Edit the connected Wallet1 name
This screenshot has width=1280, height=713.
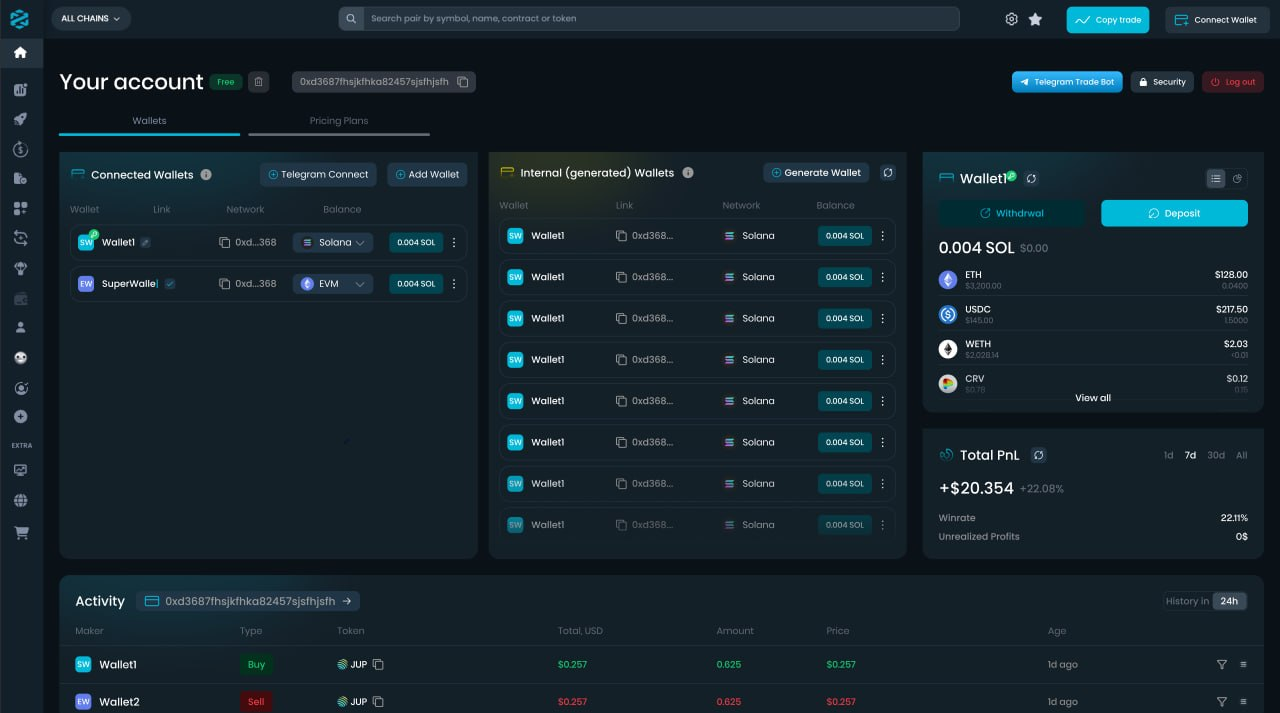pos(145,242)
